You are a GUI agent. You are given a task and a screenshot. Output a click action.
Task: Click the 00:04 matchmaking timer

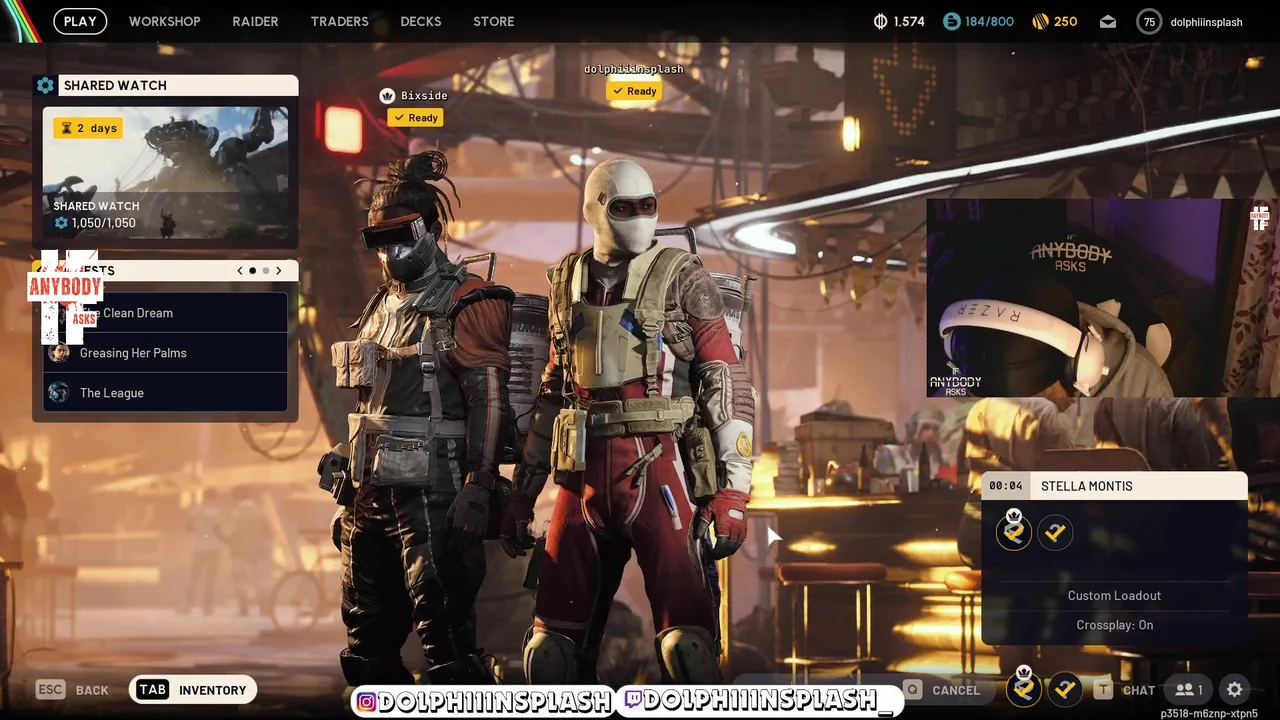pyautogui.click(x=1006, y=486)
